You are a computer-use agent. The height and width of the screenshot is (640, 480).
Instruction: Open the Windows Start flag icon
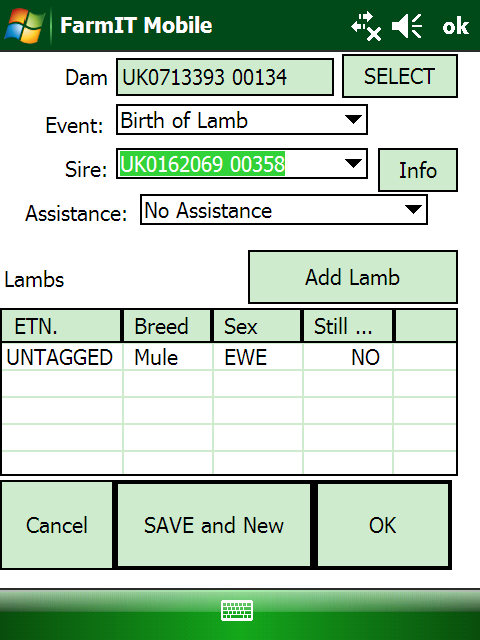pyautogui.click(x=24, y=25)
